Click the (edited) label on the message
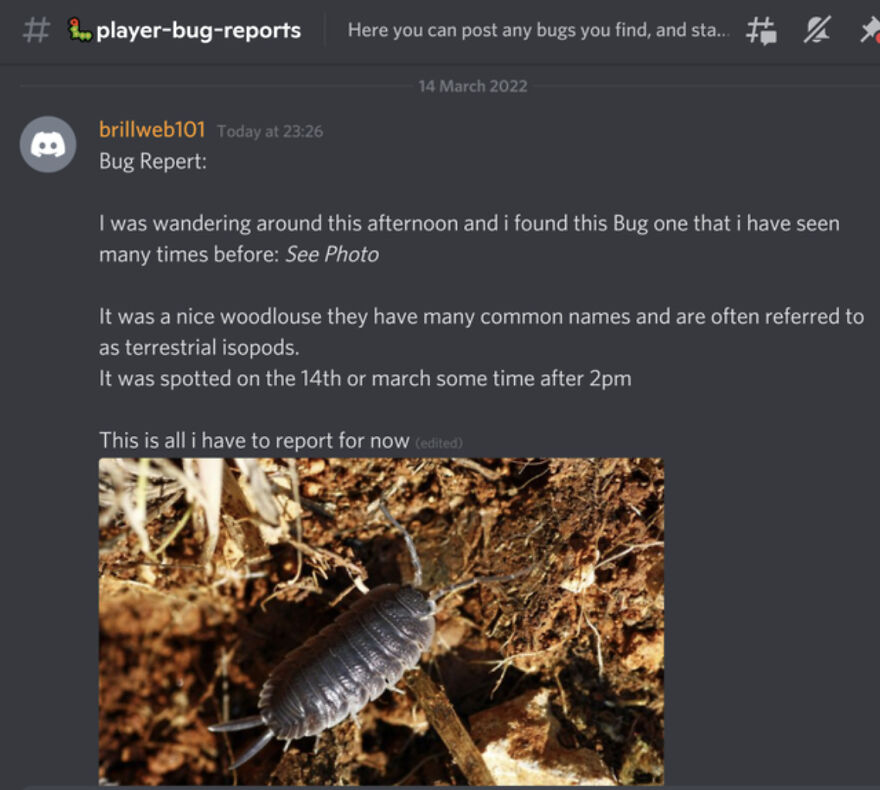This screenshot has width=880, height=790. point(441,442)
